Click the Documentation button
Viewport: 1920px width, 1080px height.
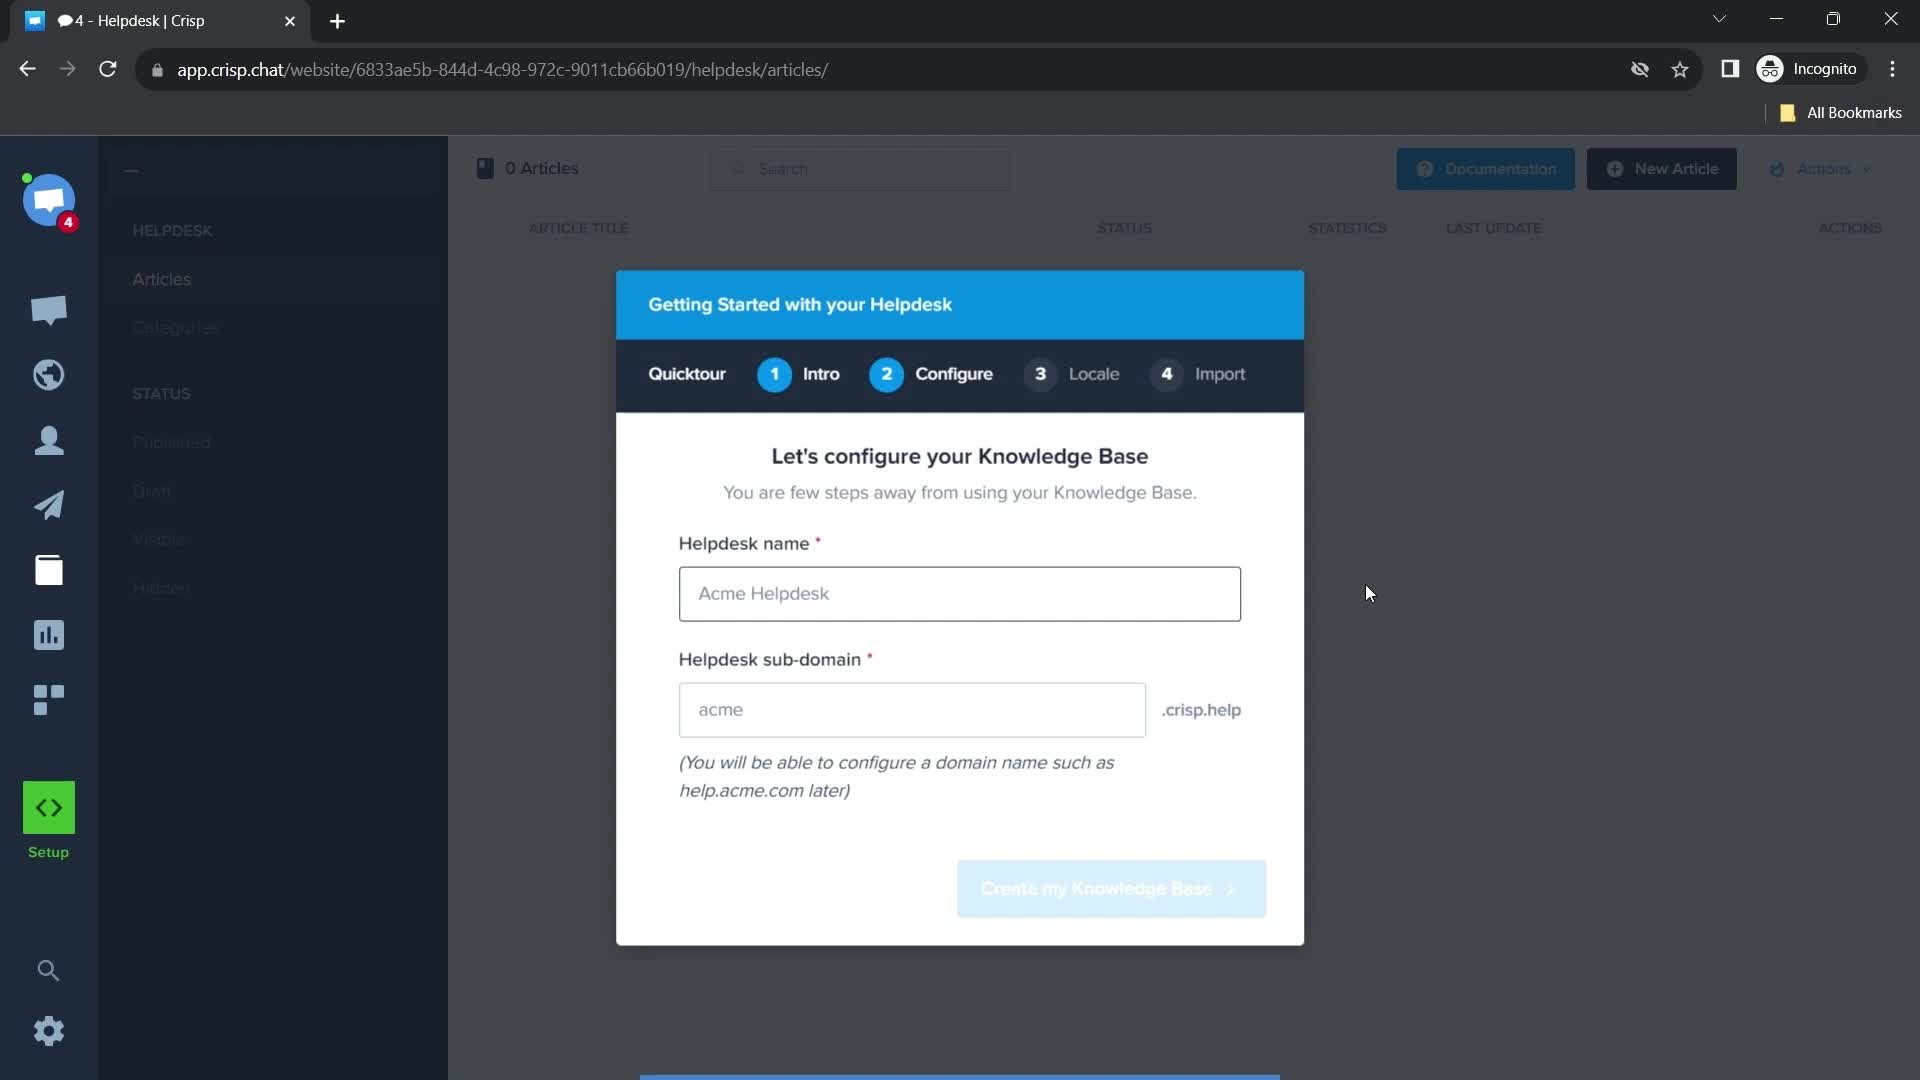pos(1485,167)
